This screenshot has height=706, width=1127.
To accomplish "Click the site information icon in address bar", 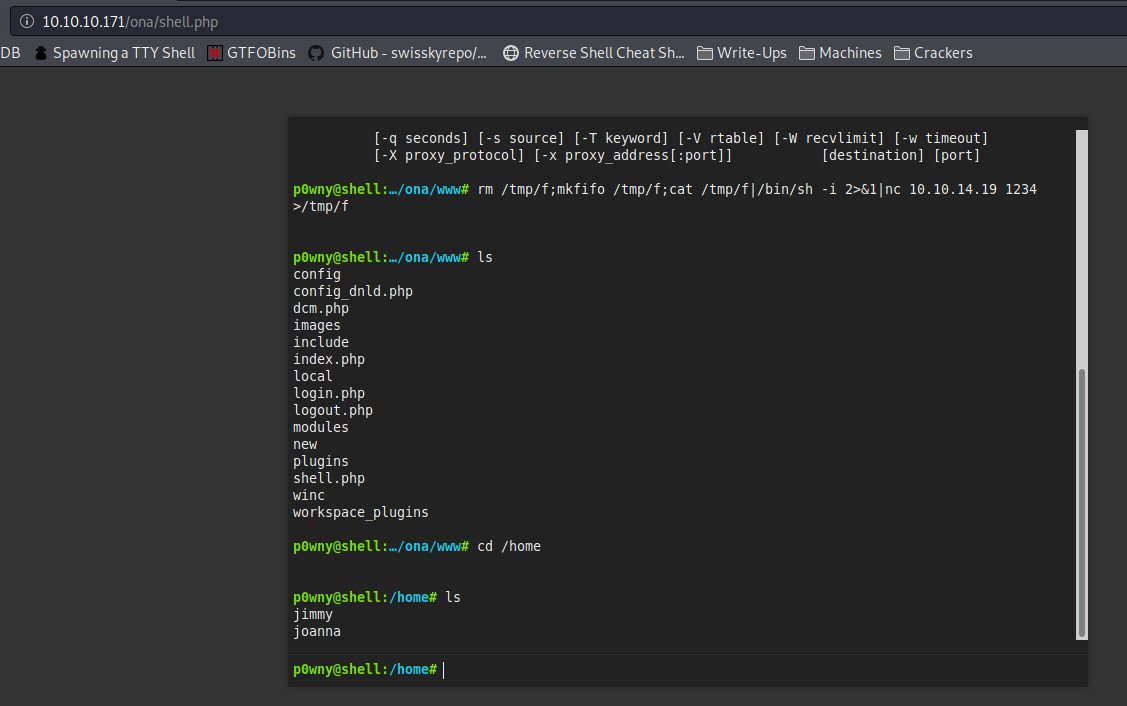I will tap(27, 22).
